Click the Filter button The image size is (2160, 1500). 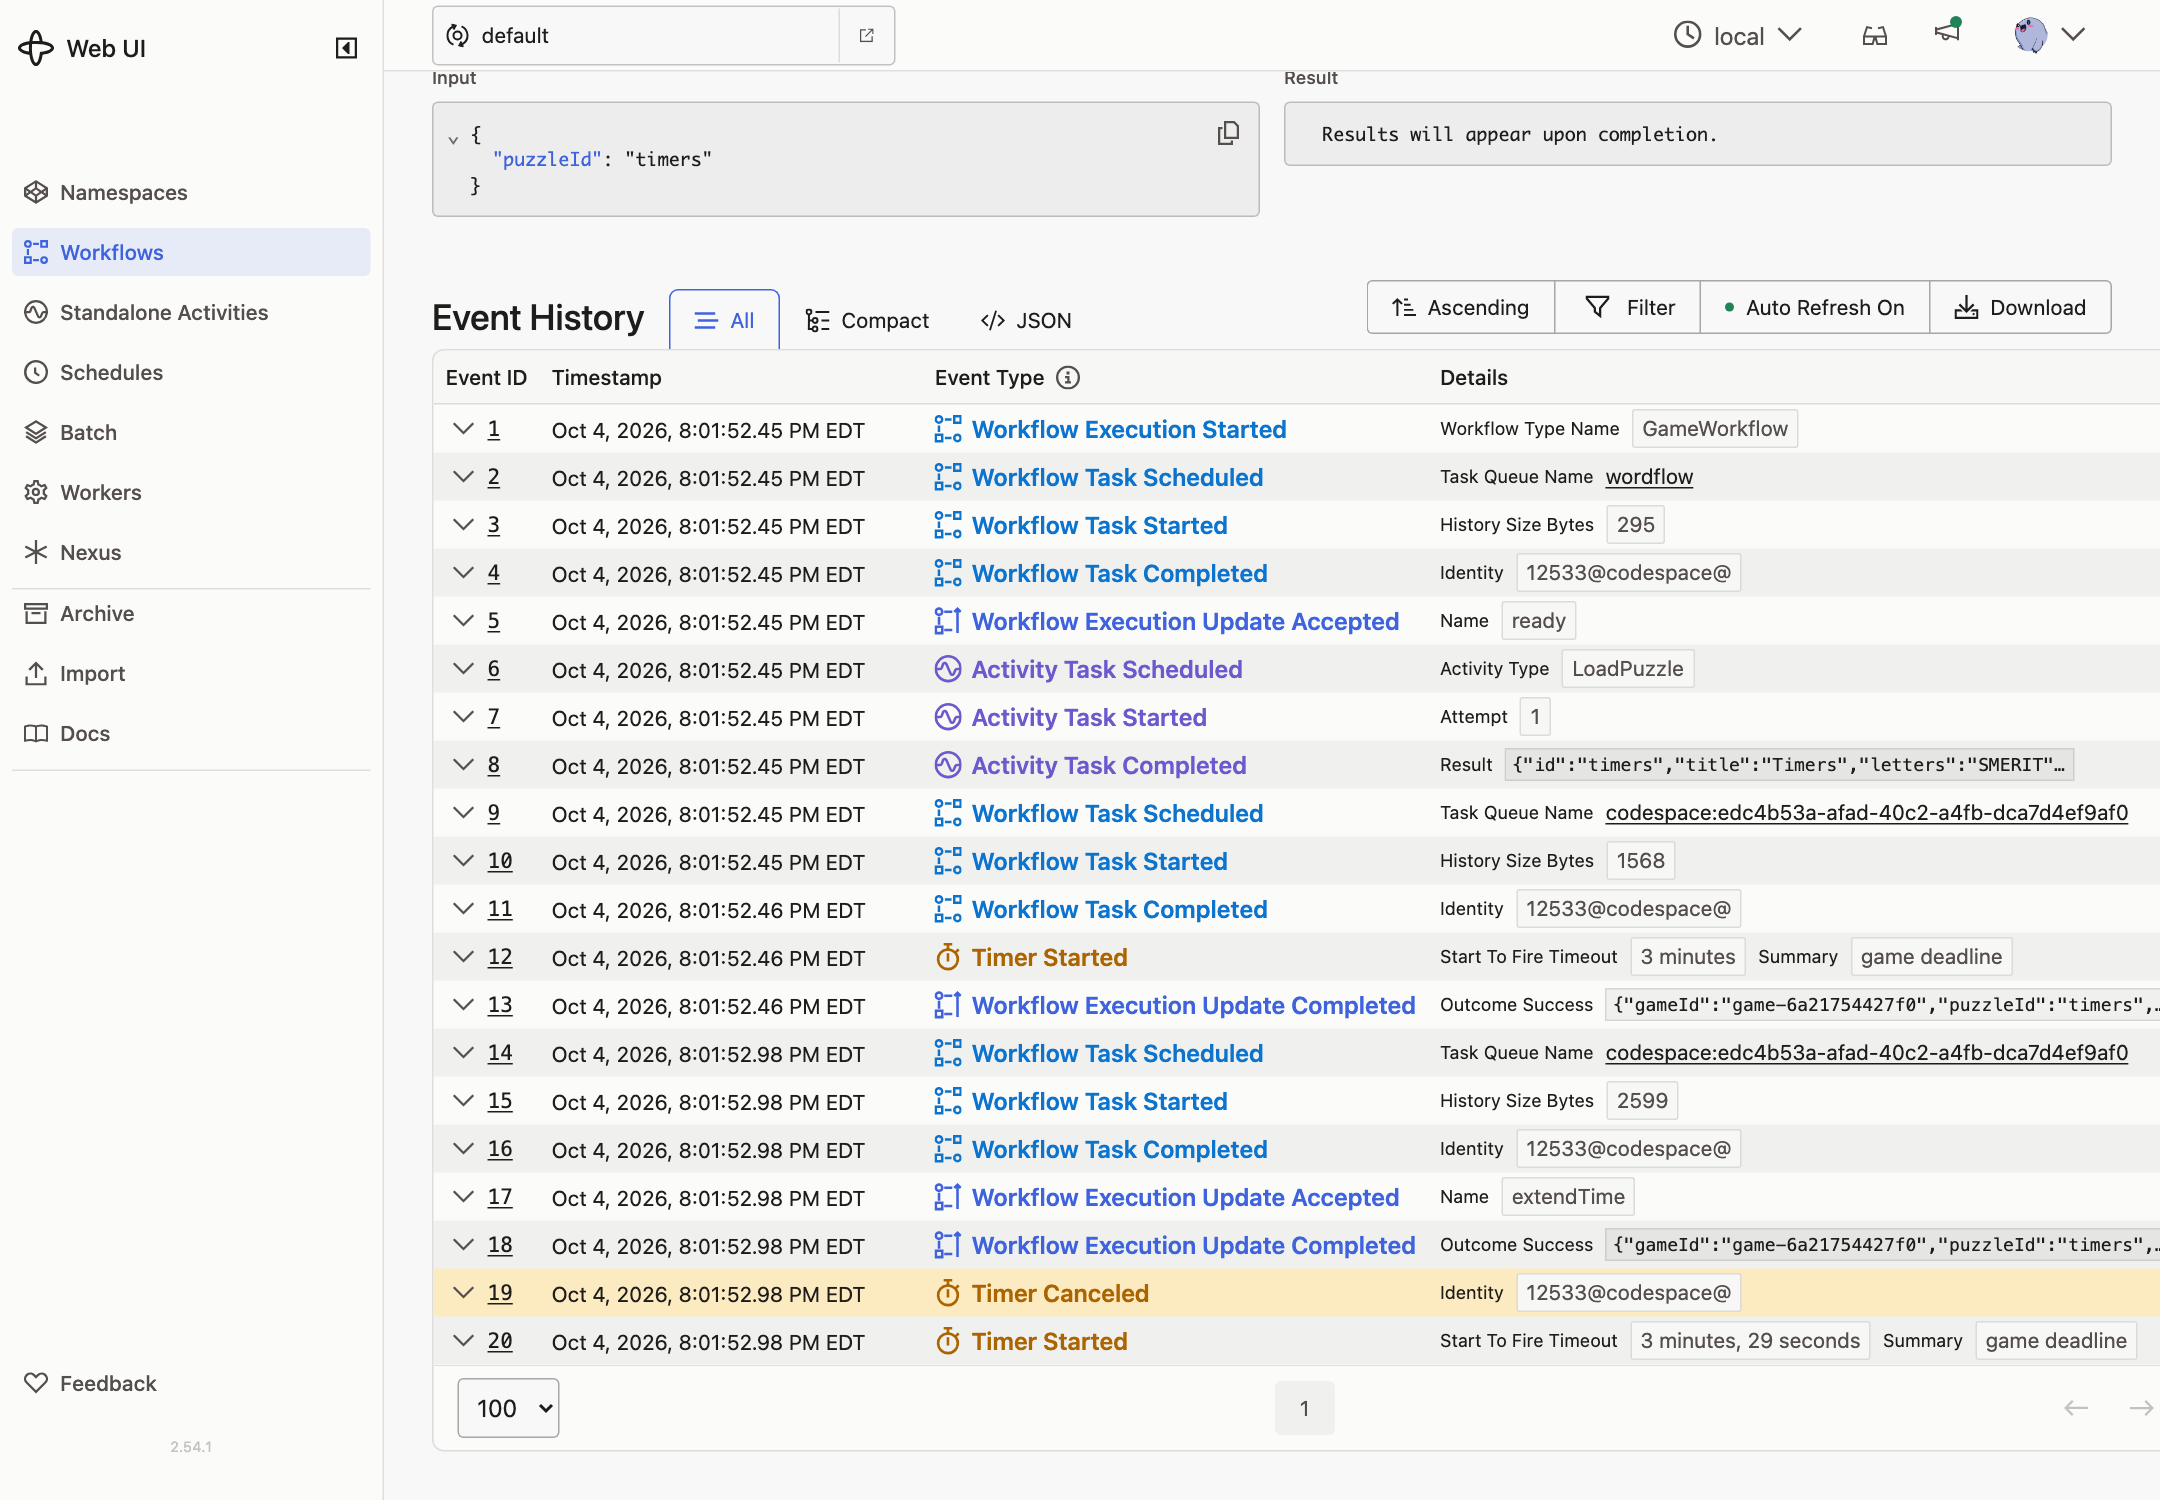click(1628, 307)
